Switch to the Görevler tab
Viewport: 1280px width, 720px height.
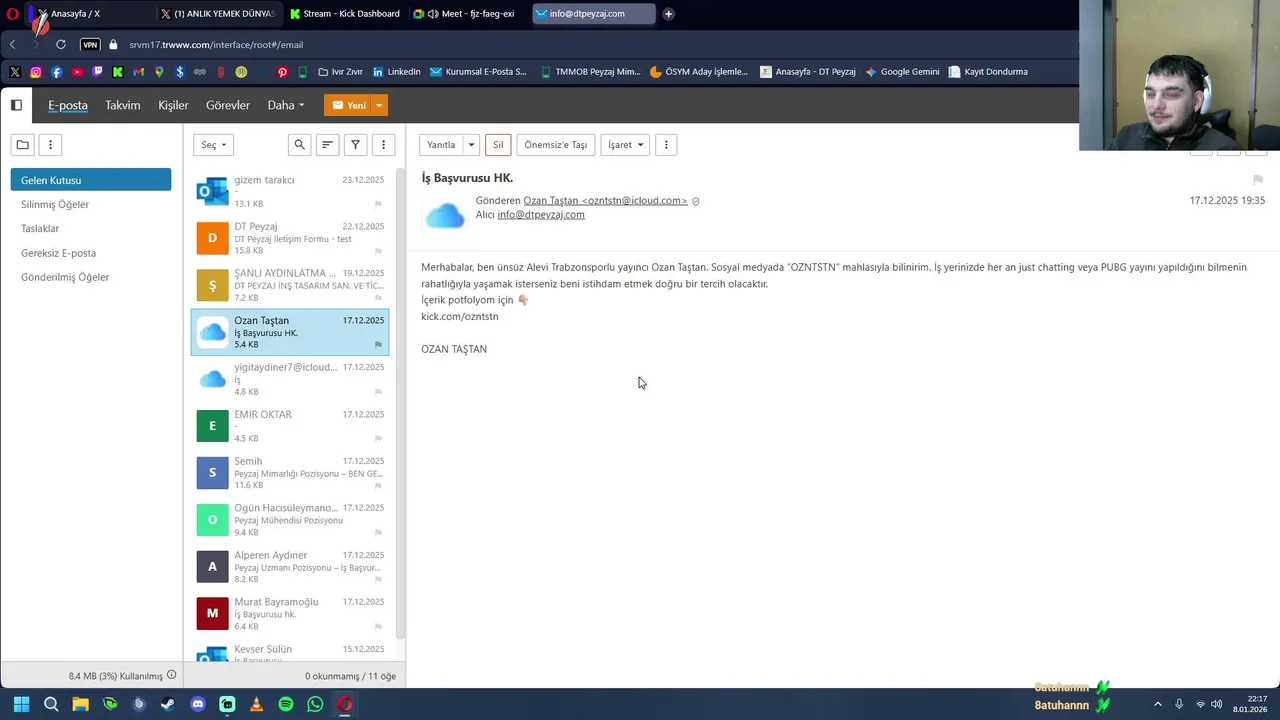[228, 105]
